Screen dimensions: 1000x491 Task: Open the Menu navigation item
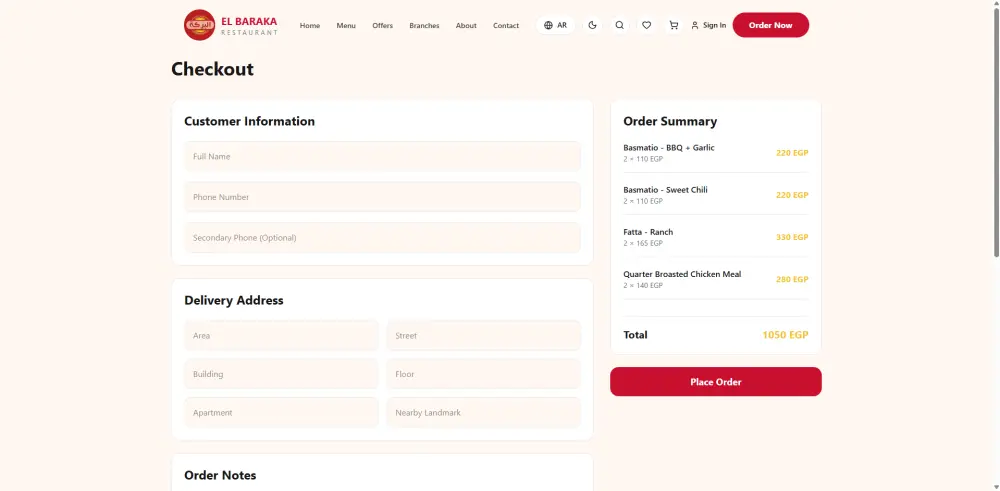(346, 26)
